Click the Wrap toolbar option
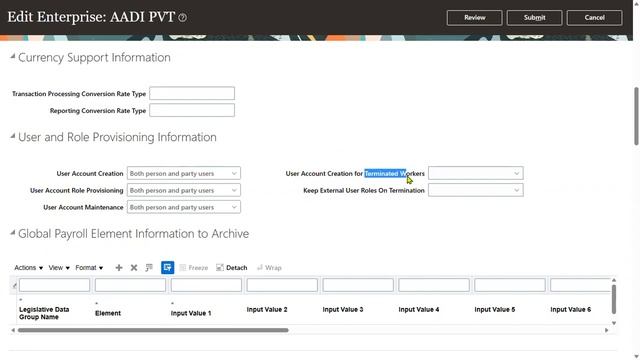The image size is (640, 360). pyautogui.click(x=269, y=268)
